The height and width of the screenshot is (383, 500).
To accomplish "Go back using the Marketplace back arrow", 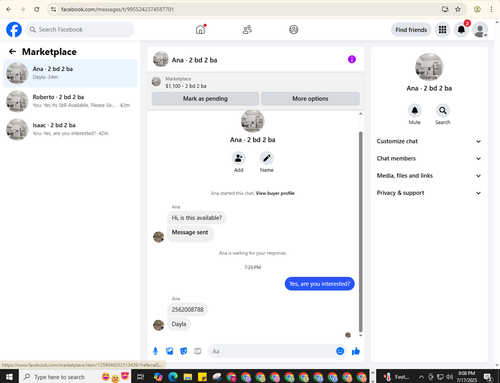I will [x=12, y=51].
